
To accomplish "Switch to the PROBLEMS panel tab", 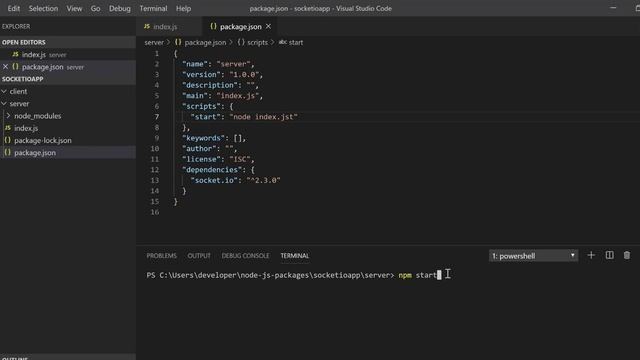I will (x=162, y=256).
